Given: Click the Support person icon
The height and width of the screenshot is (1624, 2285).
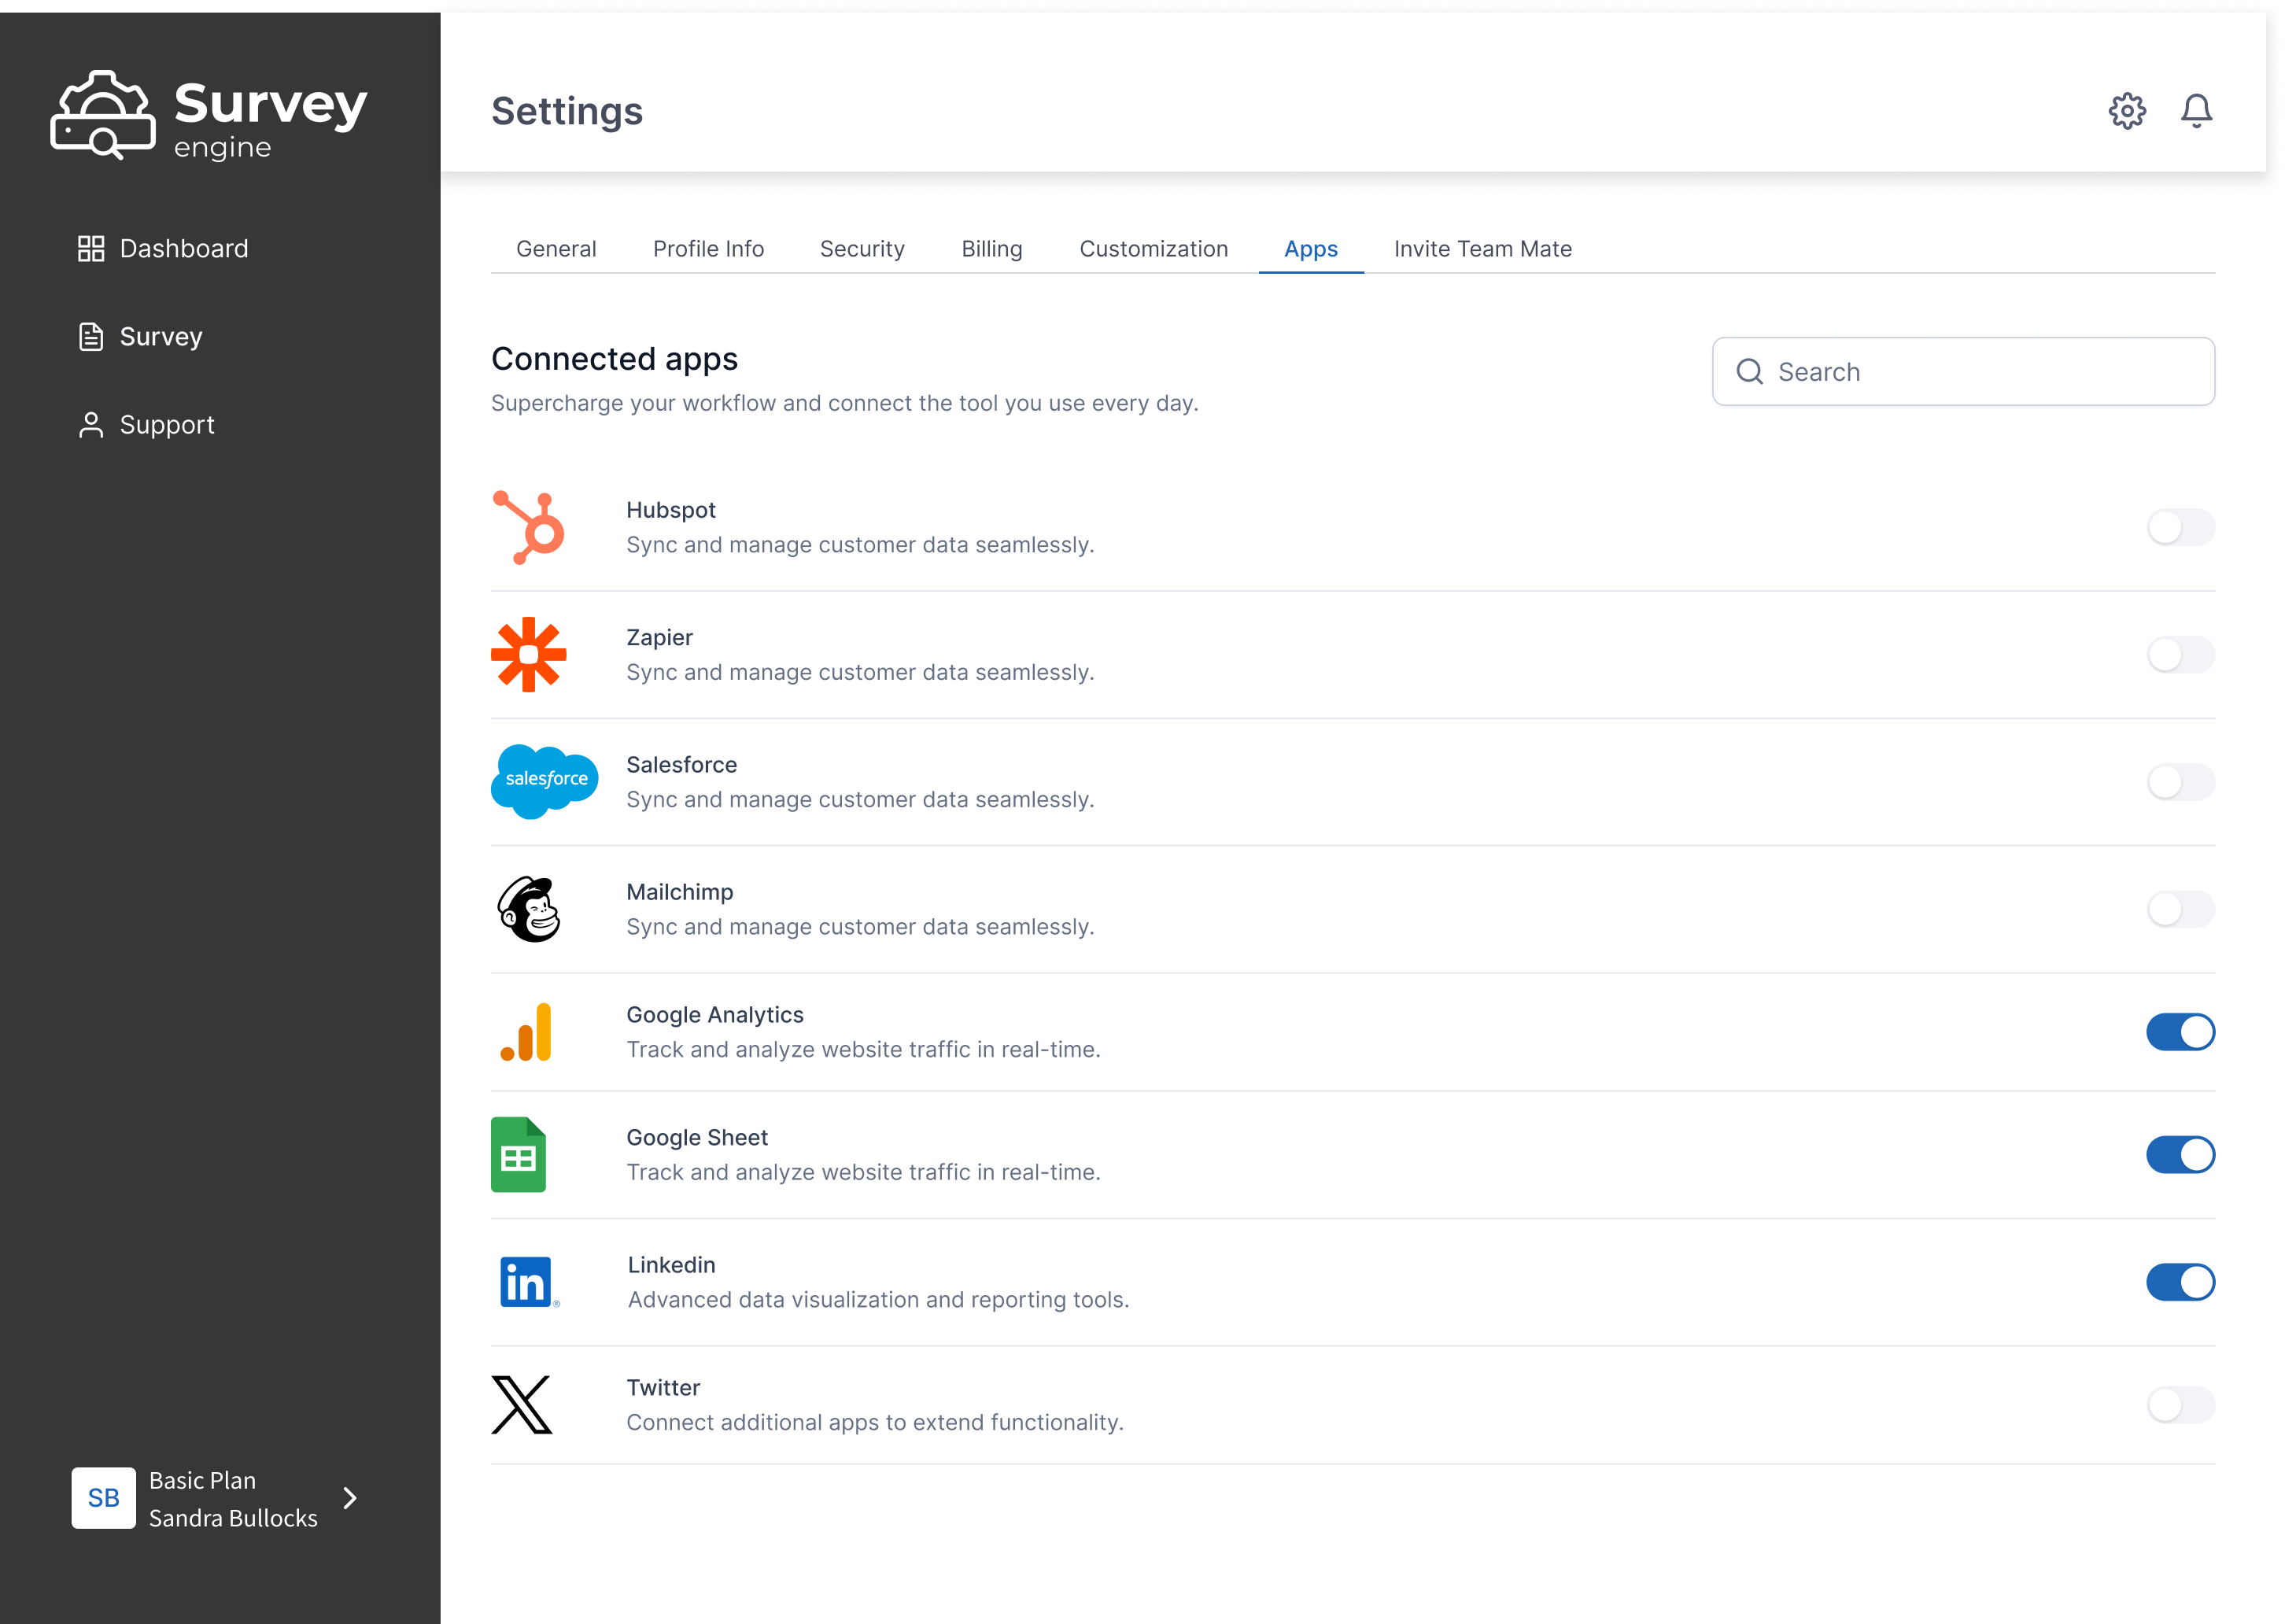Looking at the screenshot, I should point(91,425).
